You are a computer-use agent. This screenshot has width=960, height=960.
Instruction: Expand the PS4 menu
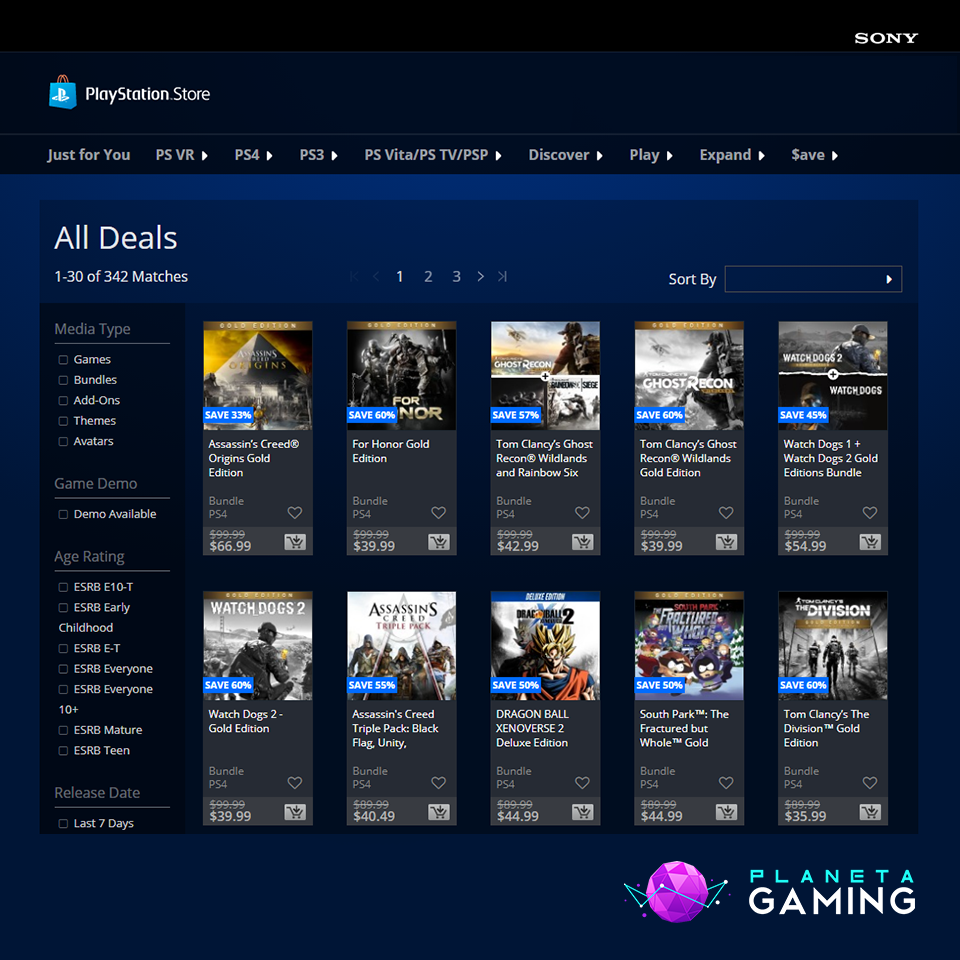253,155
